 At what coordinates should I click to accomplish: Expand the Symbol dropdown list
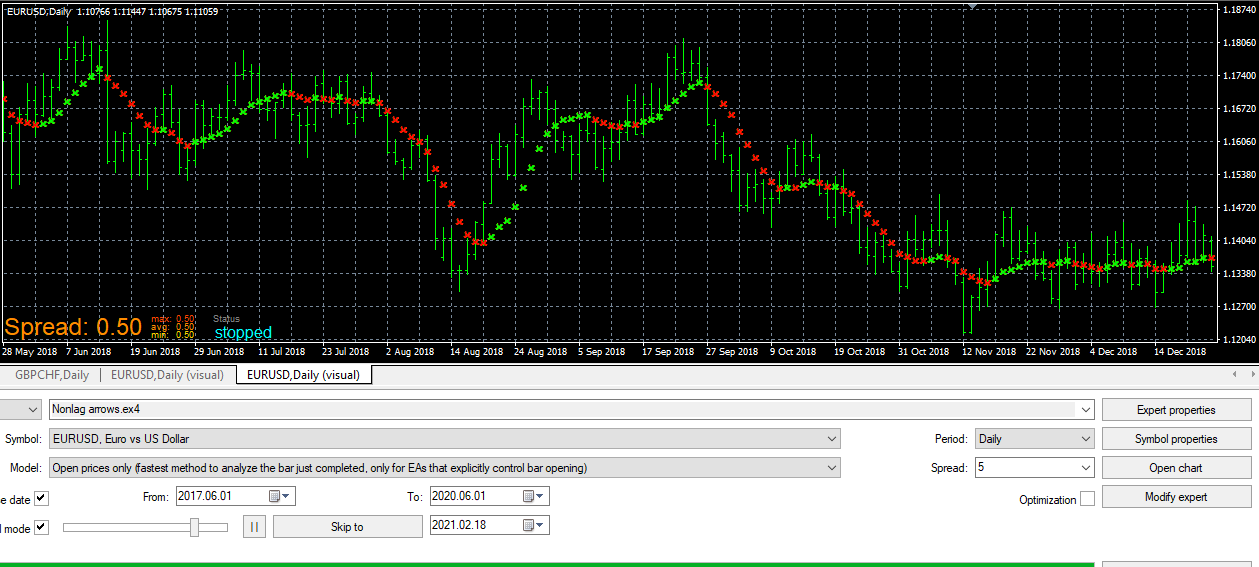pos(832,438)
